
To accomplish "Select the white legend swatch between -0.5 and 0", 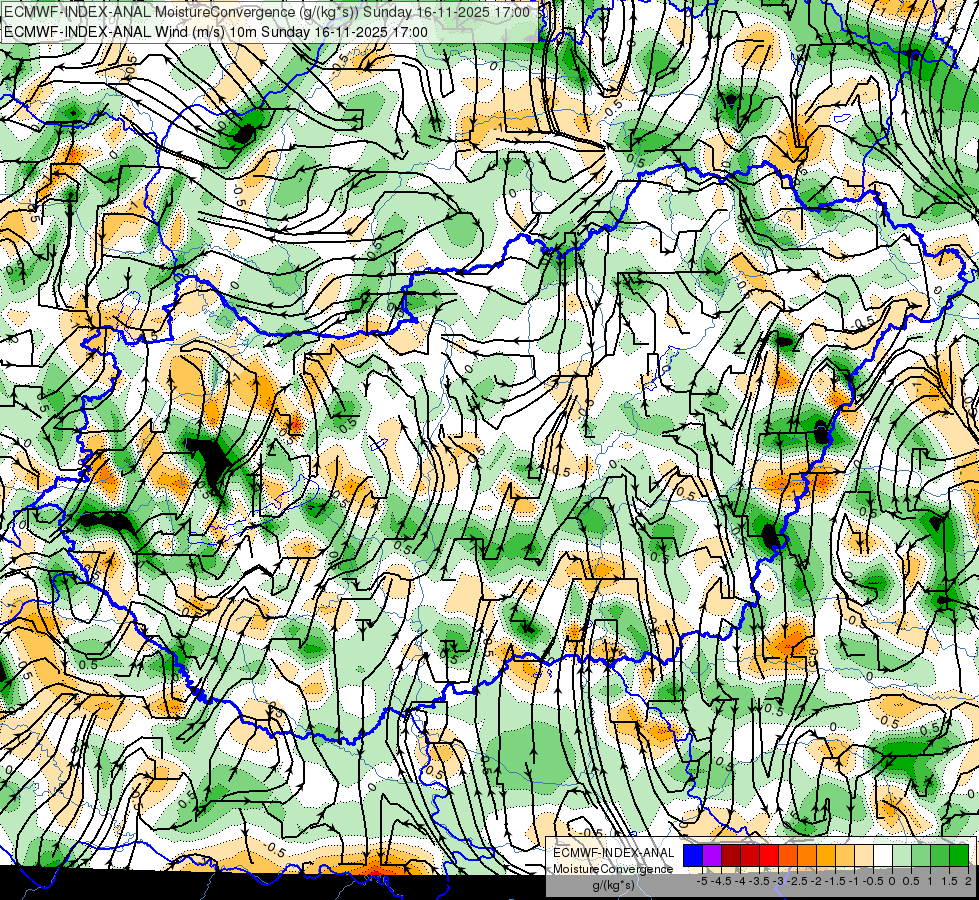I will coord(882,856).
